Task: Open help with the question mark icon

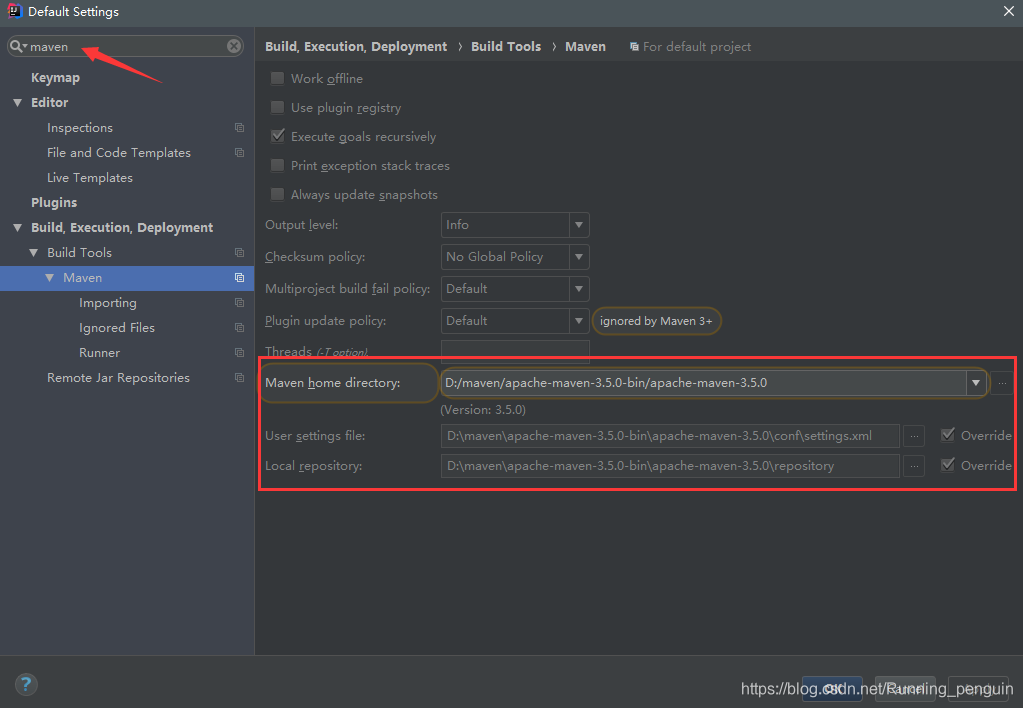Action: pos(25,685)
